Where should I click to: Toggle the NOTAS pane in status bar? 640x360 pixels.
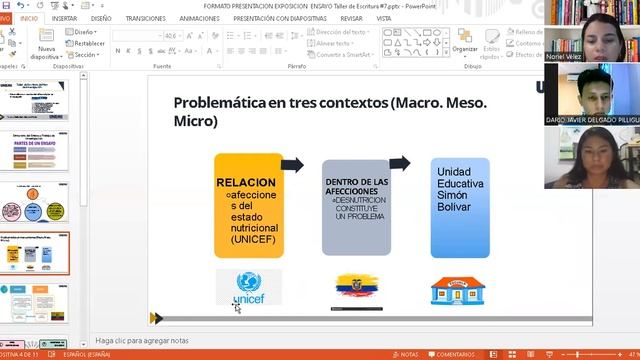pyautogui.click(x=405, y=355)
